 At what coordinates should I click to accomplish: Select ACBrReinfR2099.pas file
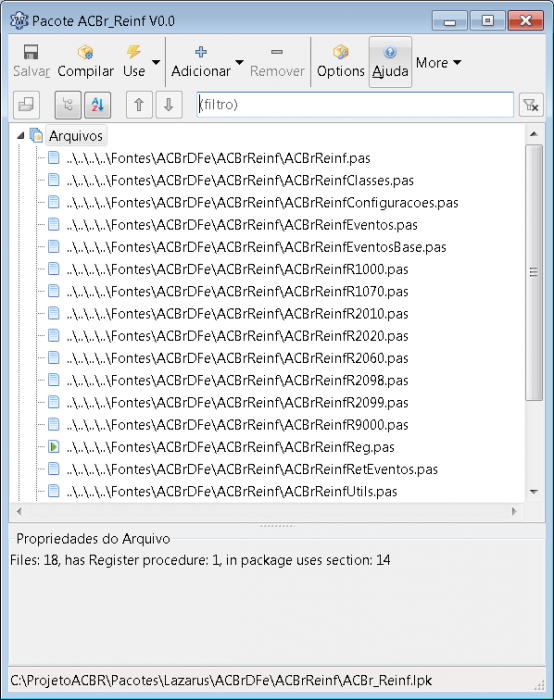coord(237,403)
